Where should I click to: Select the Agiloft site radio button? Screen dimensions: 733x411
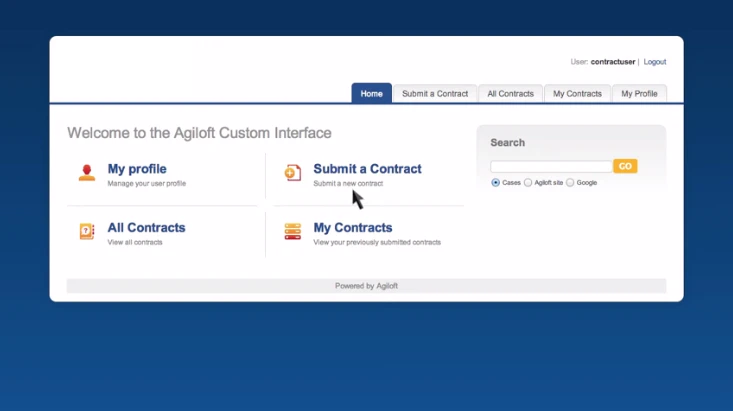point(528,183)
